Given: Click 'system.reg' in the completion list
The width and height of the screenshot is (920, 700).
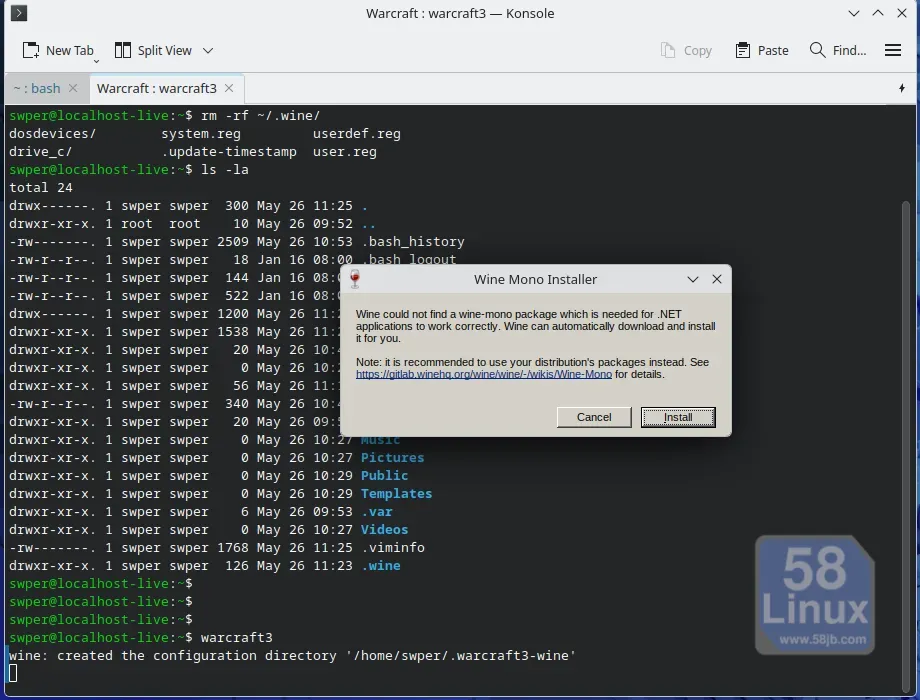Looking at the screenshot, I should click(x=201, y=134).
